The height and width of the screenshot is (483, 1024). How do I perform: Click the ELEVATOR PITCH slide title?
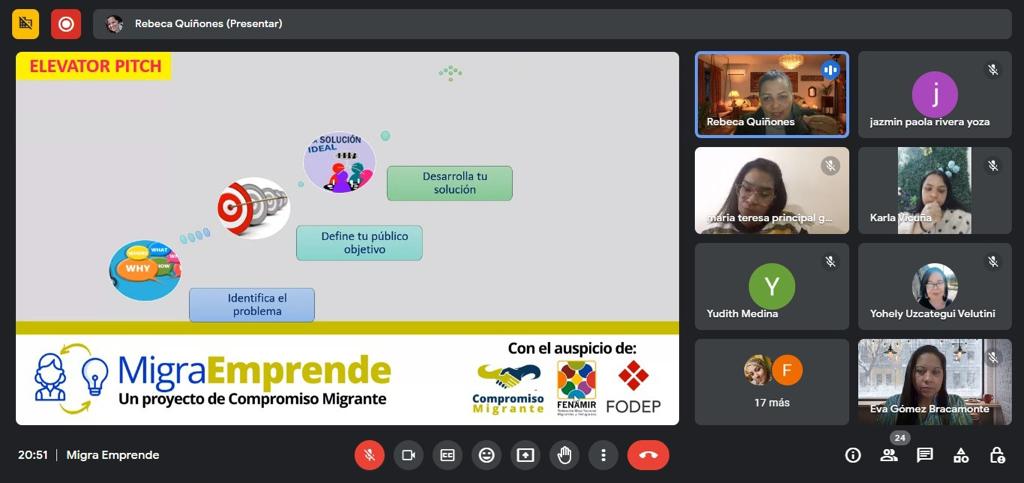[x=95, y=66]
